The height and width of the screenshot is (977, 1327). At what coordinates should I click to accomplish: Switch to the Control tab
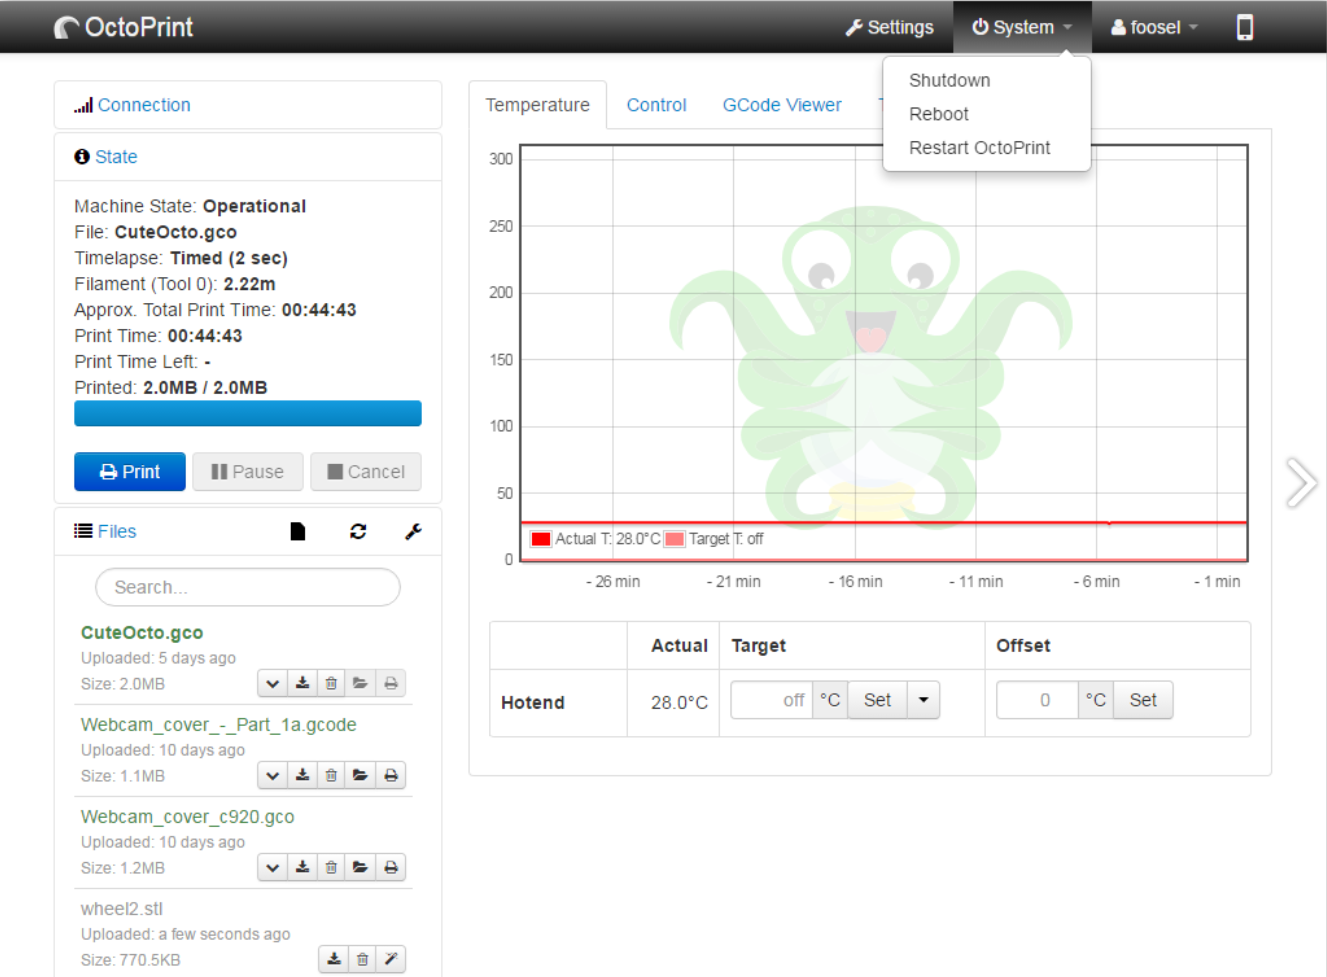coord(656,105)
